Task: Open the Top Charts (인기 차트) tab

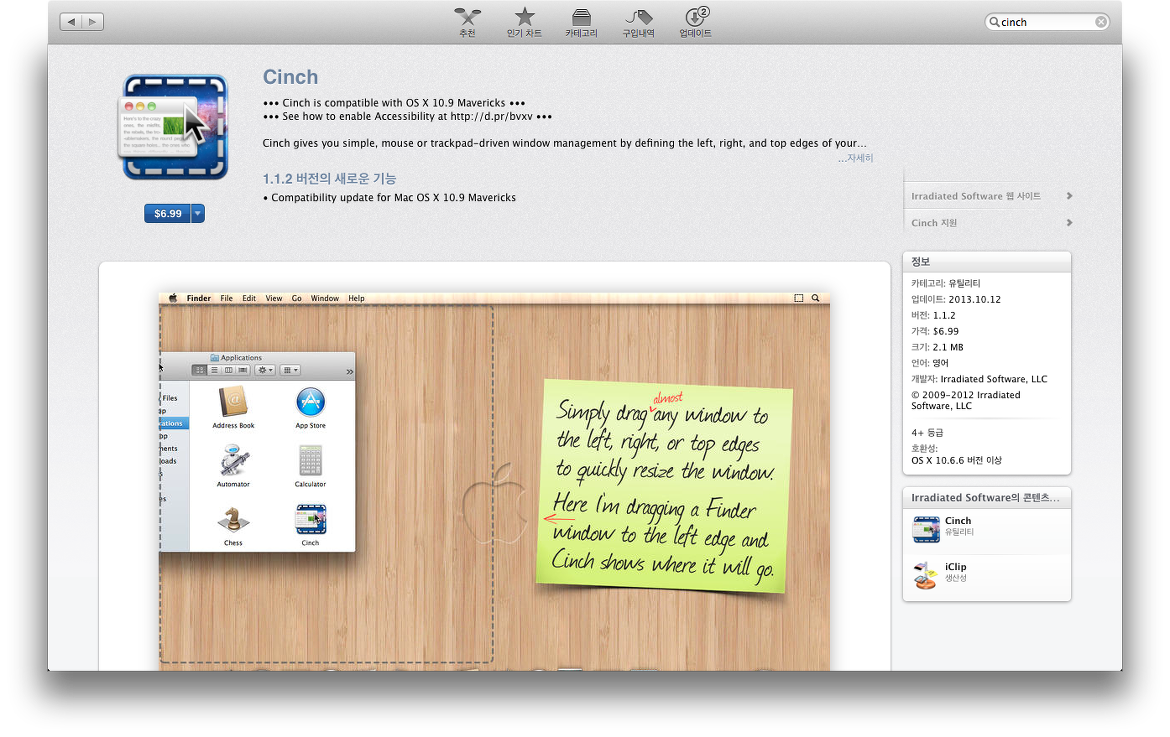Action: click(525, 22)
